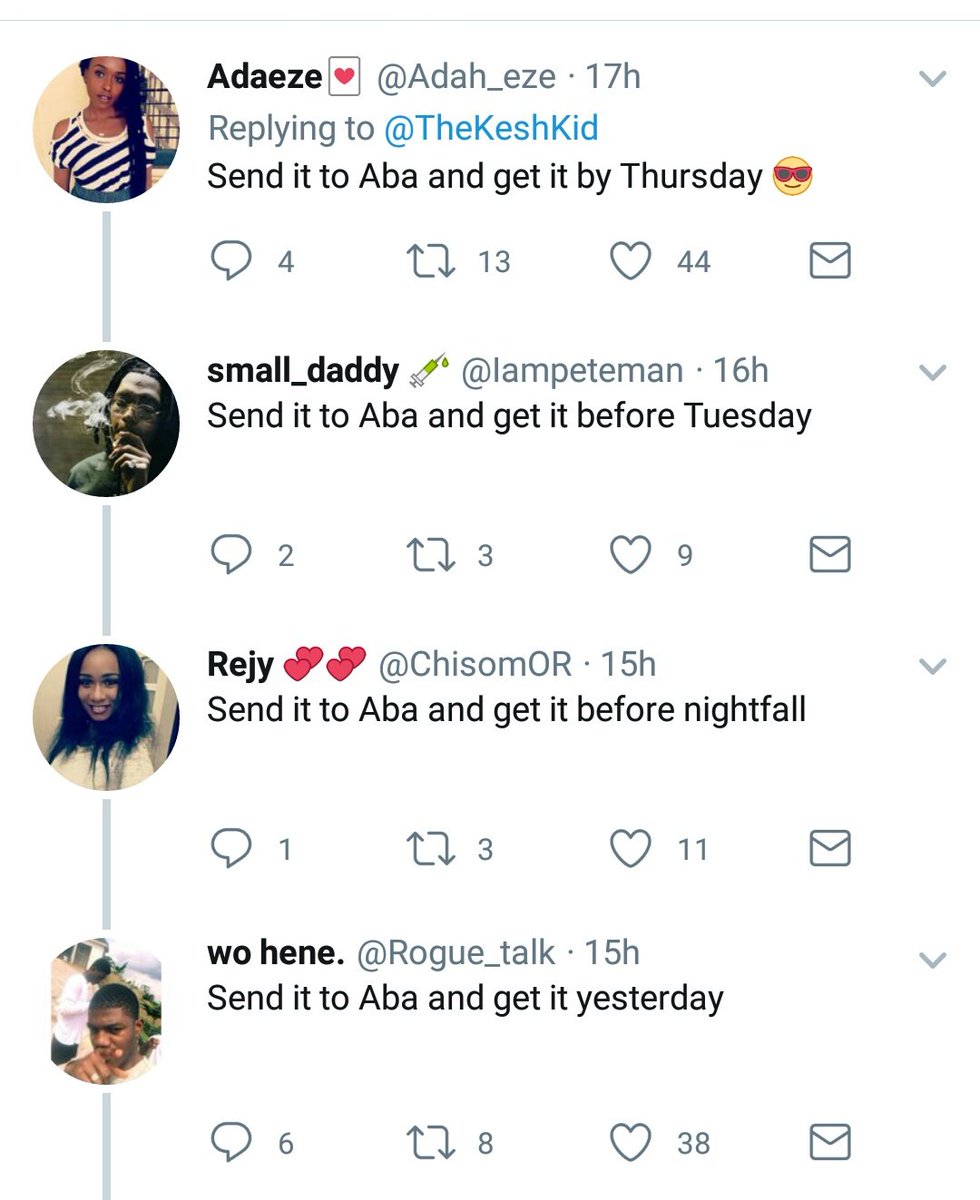
Task: Send Adaeze's tweet via direct message
Action: pyautogui.click(x=829, y=262)
